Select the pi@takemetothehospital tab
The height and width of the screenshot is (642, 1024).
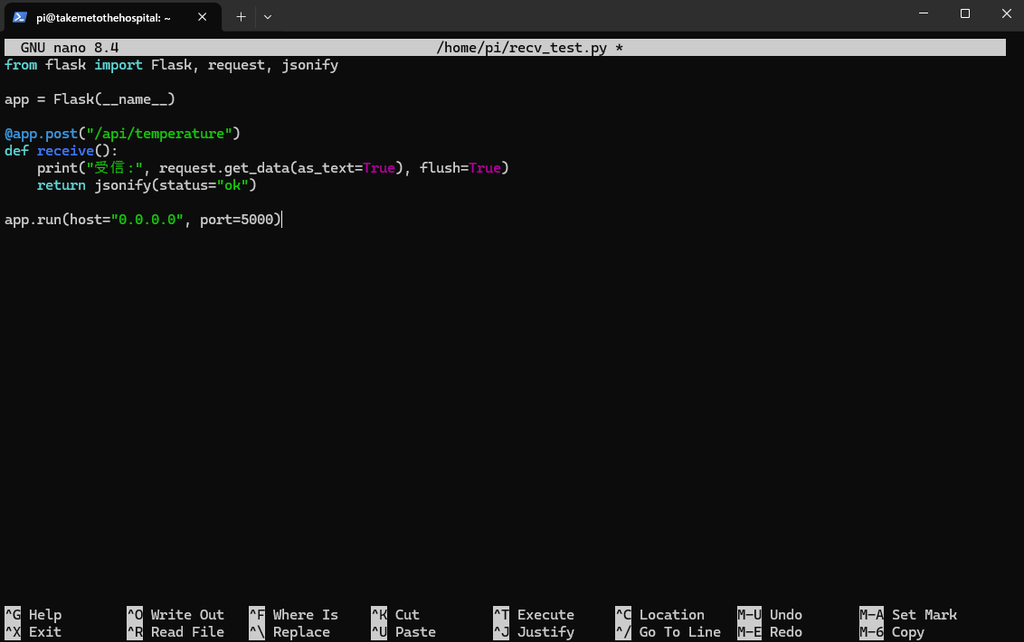coord(112,18)
